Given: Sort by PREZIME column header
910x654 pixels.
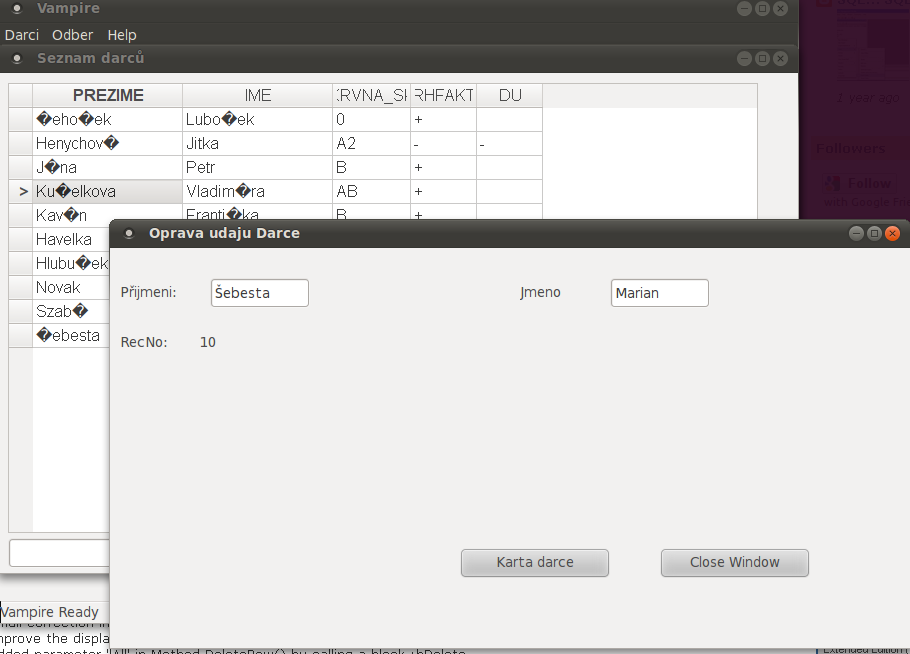Looking at the screenshot, I should coord(107,95).
